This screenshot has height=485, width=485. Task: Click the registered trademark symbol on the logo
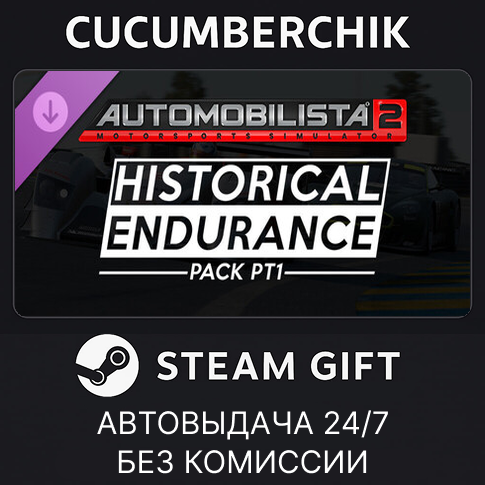point(367,104)
